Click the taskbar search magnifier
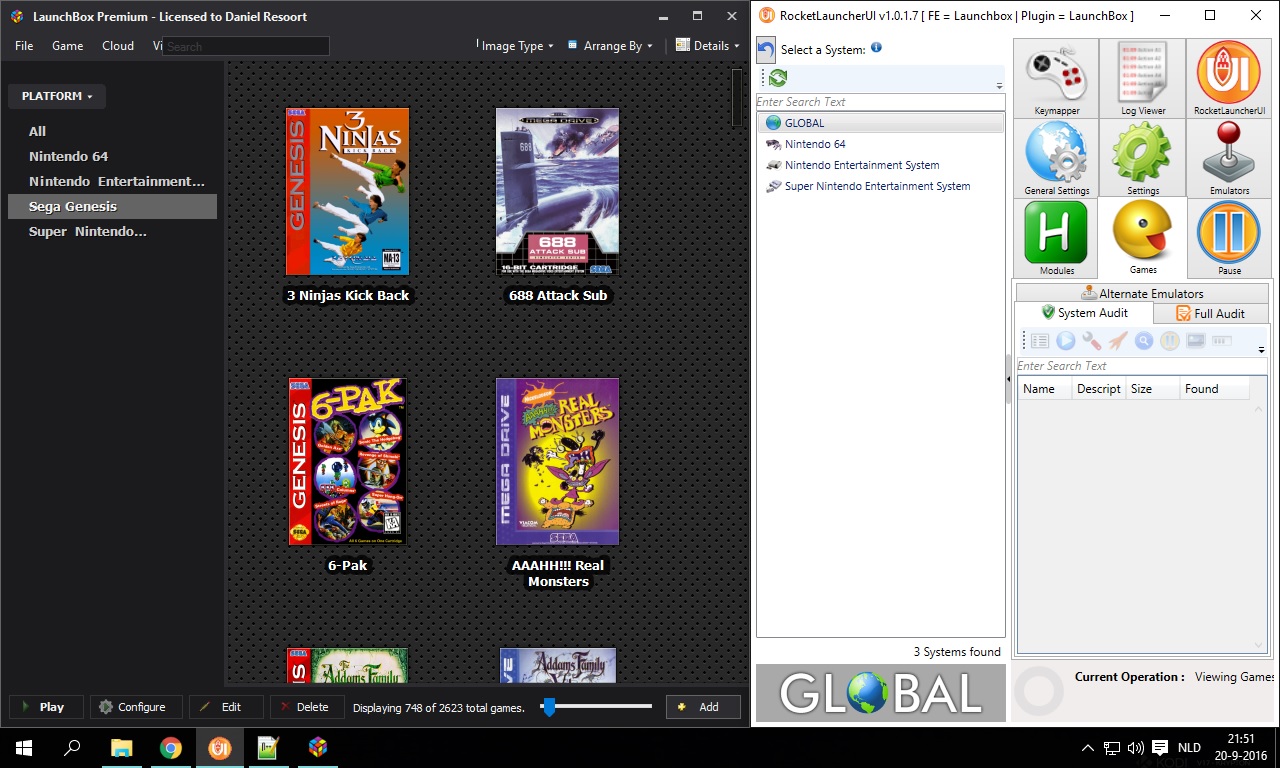This screenshot has width=1280, height=768. click(73, 747)
